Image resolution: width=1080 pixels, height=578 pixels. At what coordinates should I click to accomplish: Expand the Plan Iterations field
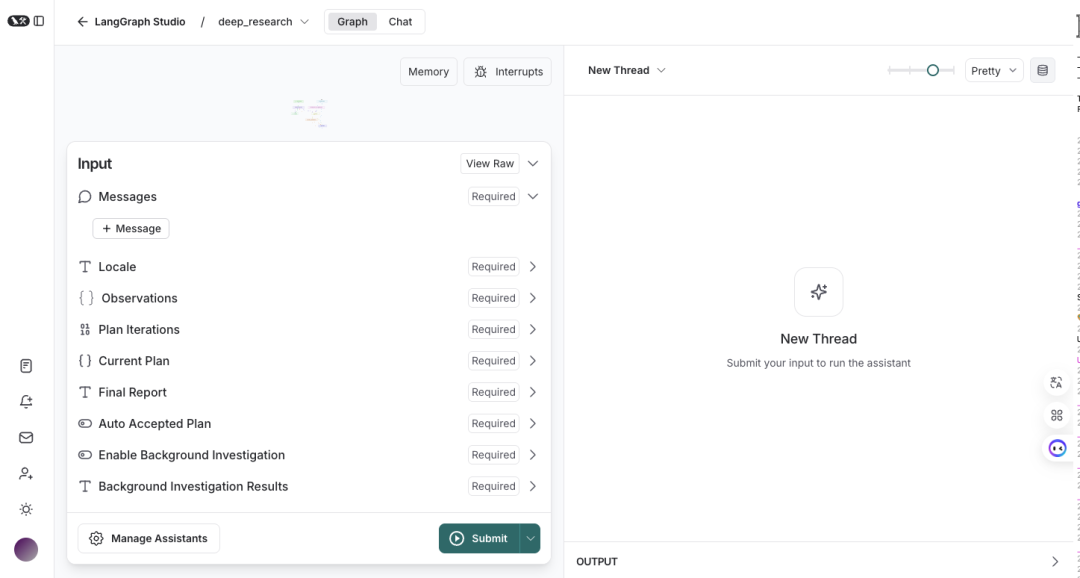532,329
